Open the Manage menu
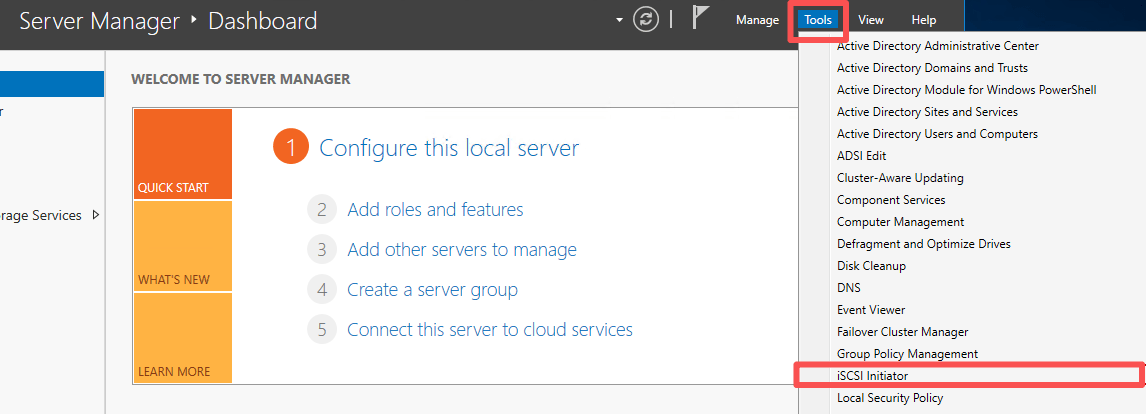Screen dimensions: 1146x414 (757, 20)
